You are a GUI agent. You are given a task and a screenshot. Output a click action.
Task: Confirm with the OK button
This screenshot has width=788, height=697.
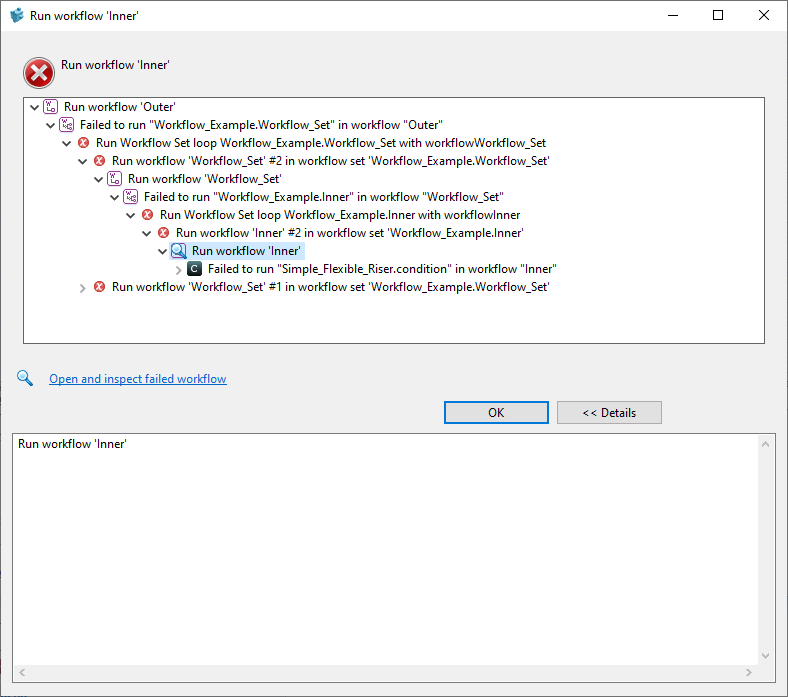(x=496, y=413)
